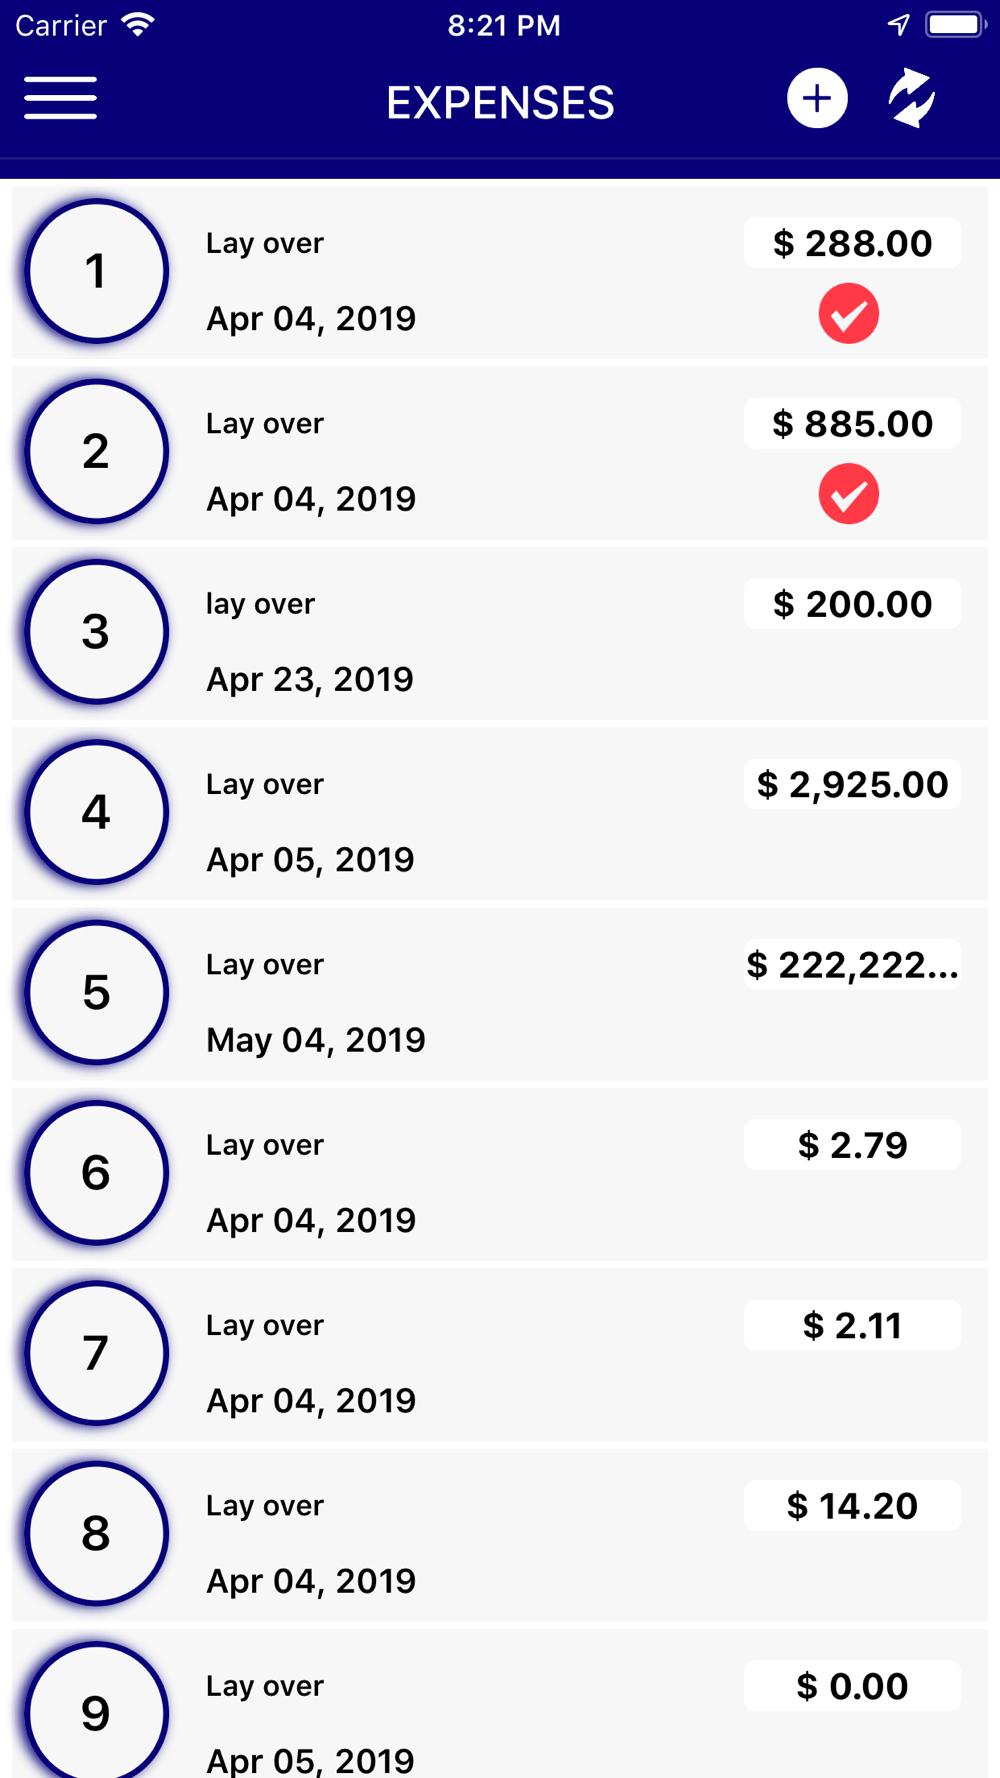1000x1778 pixels.
Task: Tap the number 4 circle badge
Action: click(96, 812)
